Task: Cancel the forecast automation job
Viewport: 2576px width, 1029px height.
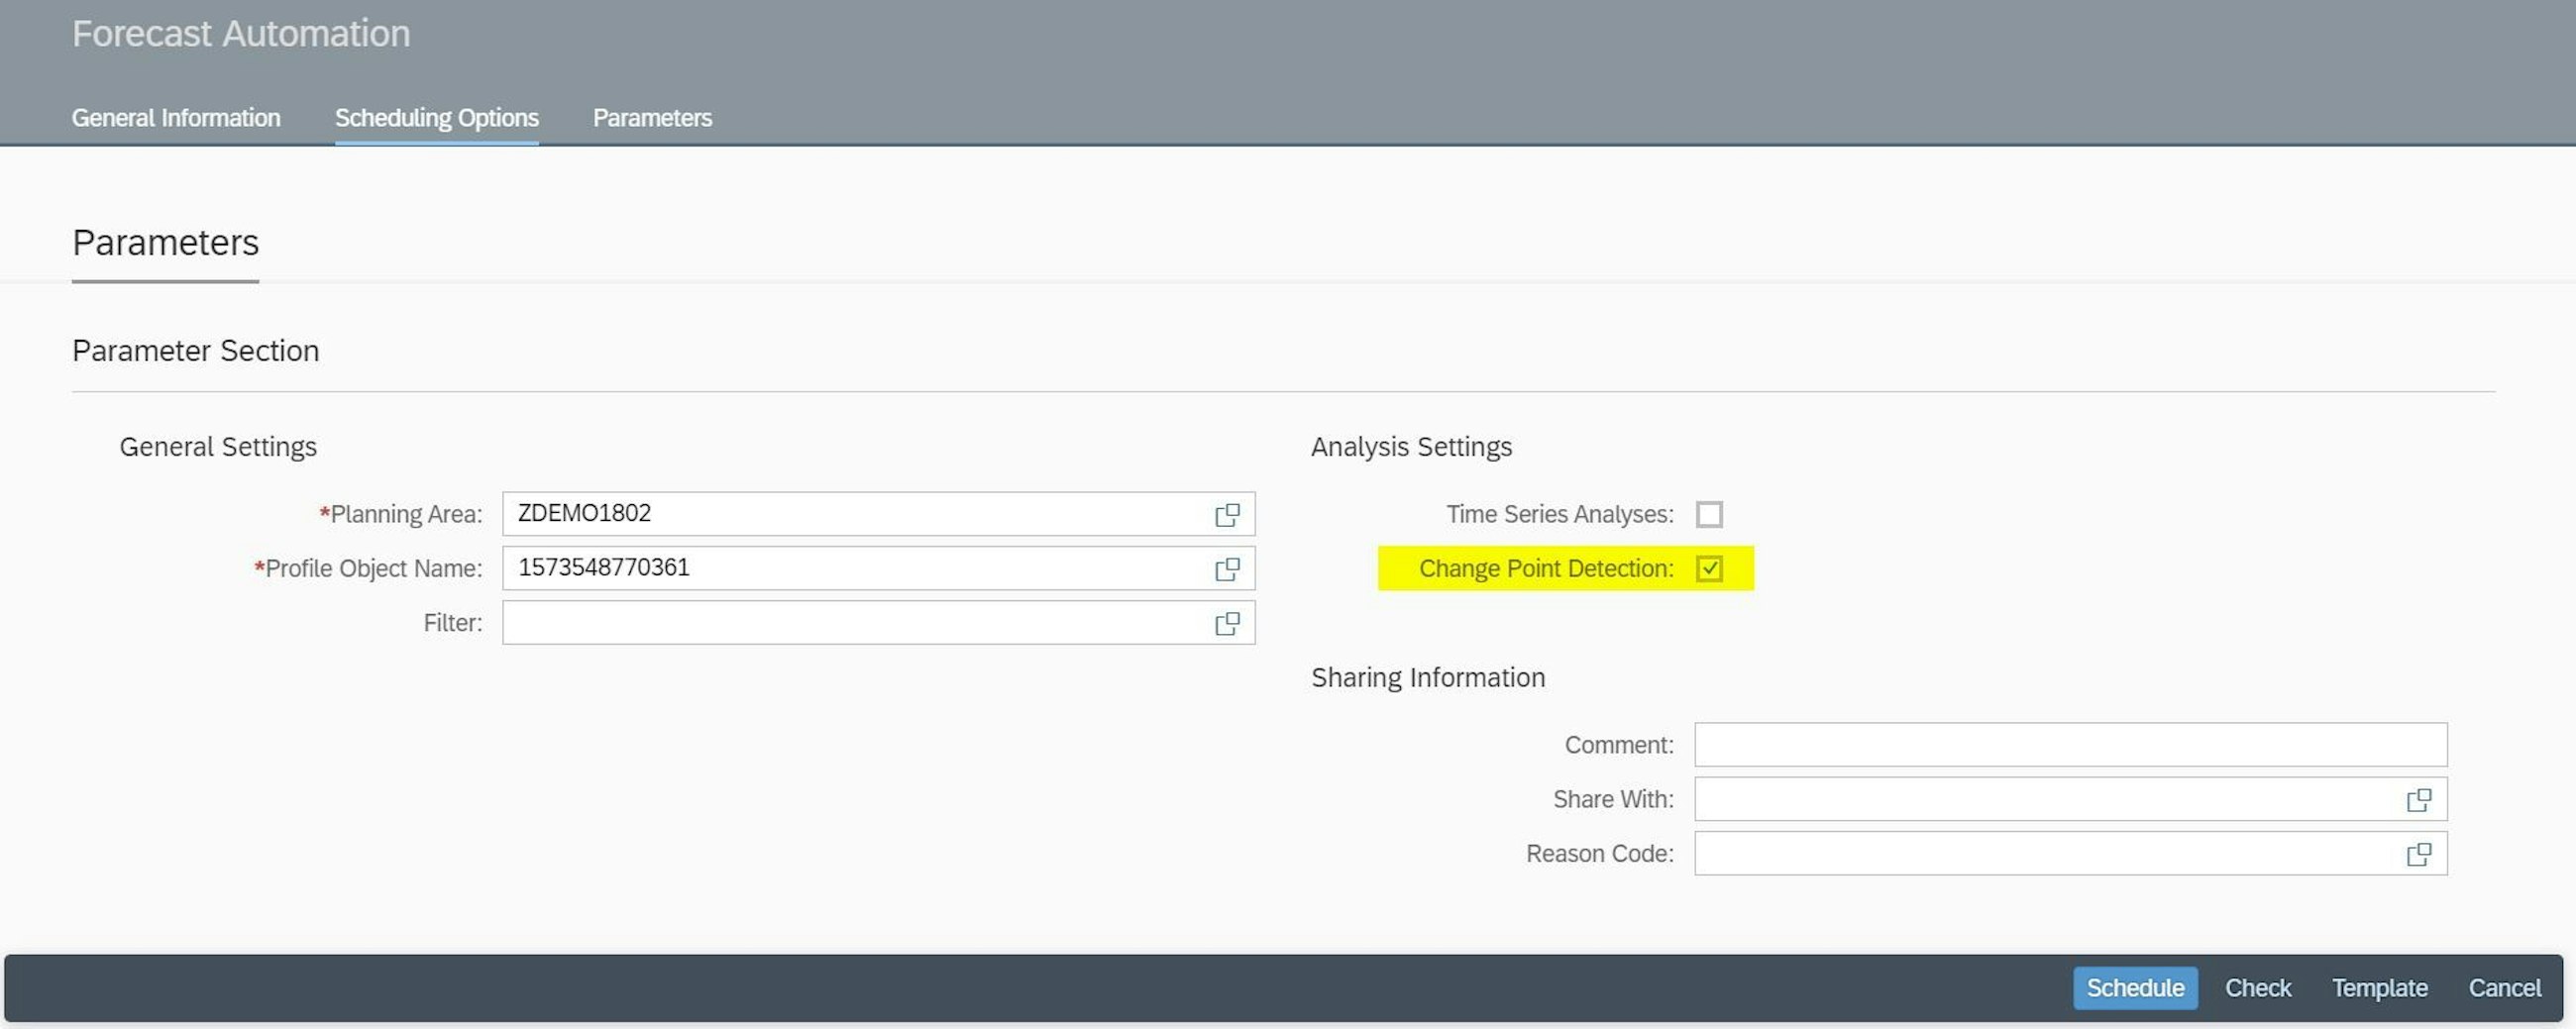Action: (x=2504, y=988)
